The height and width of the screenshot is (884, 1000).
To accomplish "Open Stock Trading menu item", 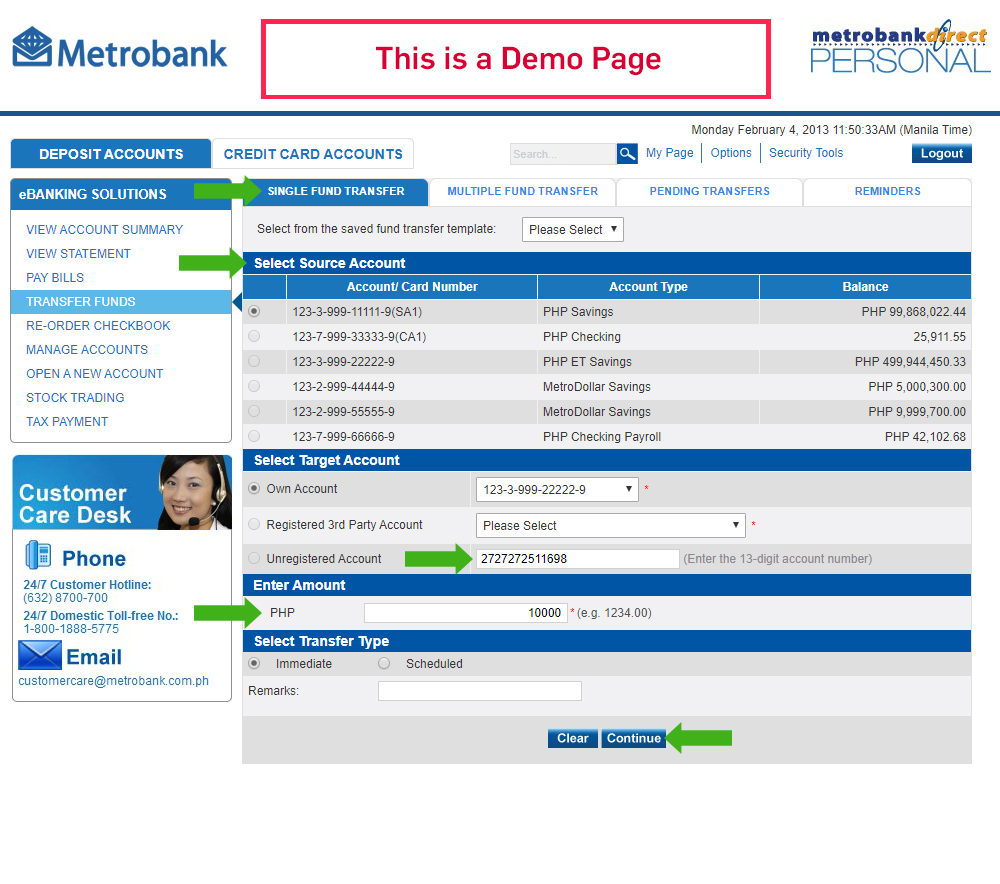I will pyautogui.click(x=75, y=397).
